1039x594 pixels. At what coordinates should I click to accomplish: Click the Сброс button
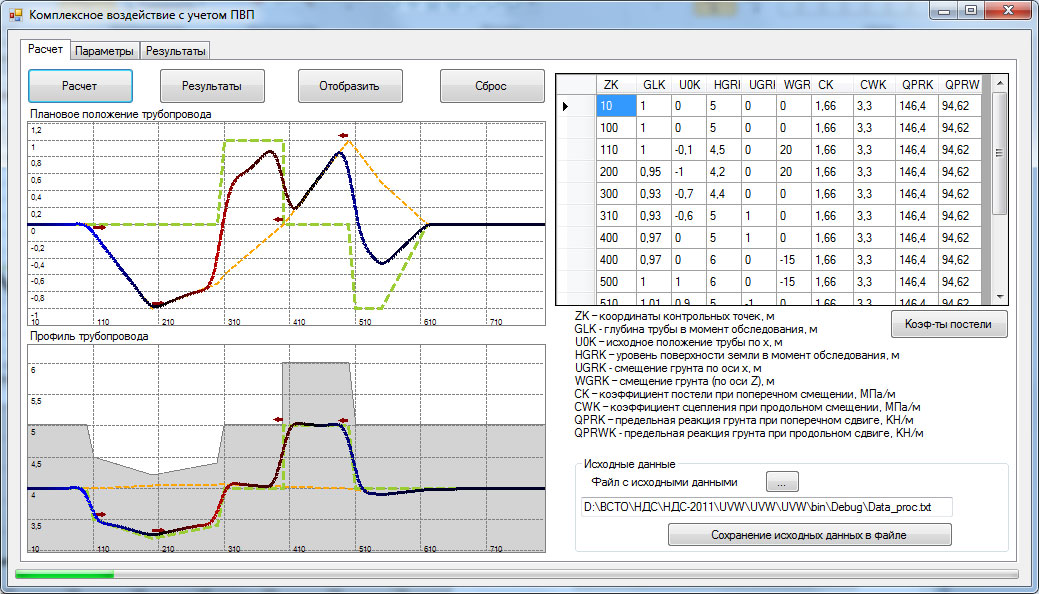point(492,86)
